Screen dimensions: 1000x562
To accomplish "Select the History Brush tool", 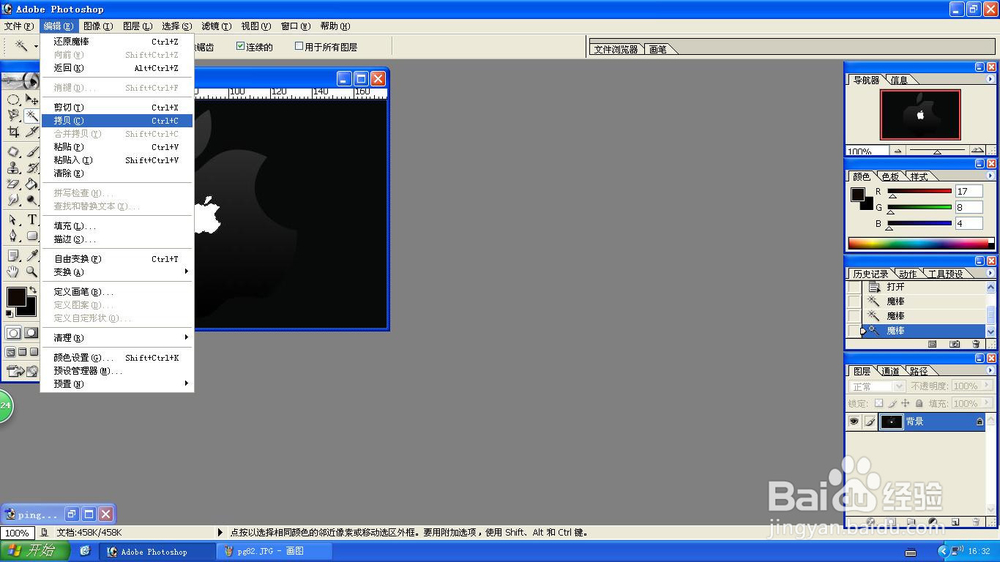I will pos(31,168).
